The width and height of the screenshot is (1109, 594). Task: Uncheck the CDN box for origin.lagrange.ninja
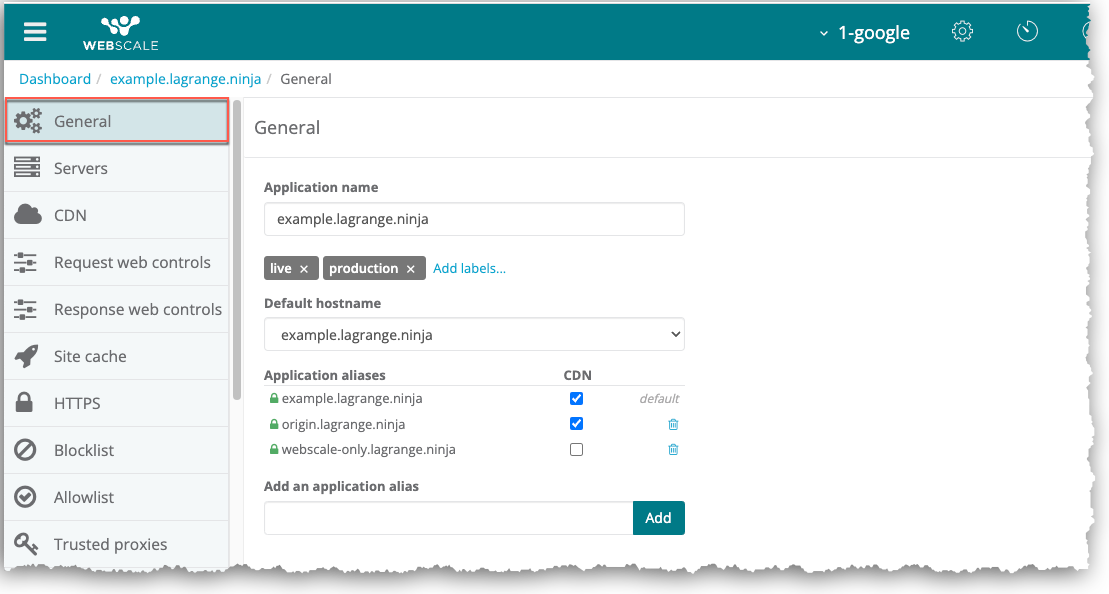(576, 424)
